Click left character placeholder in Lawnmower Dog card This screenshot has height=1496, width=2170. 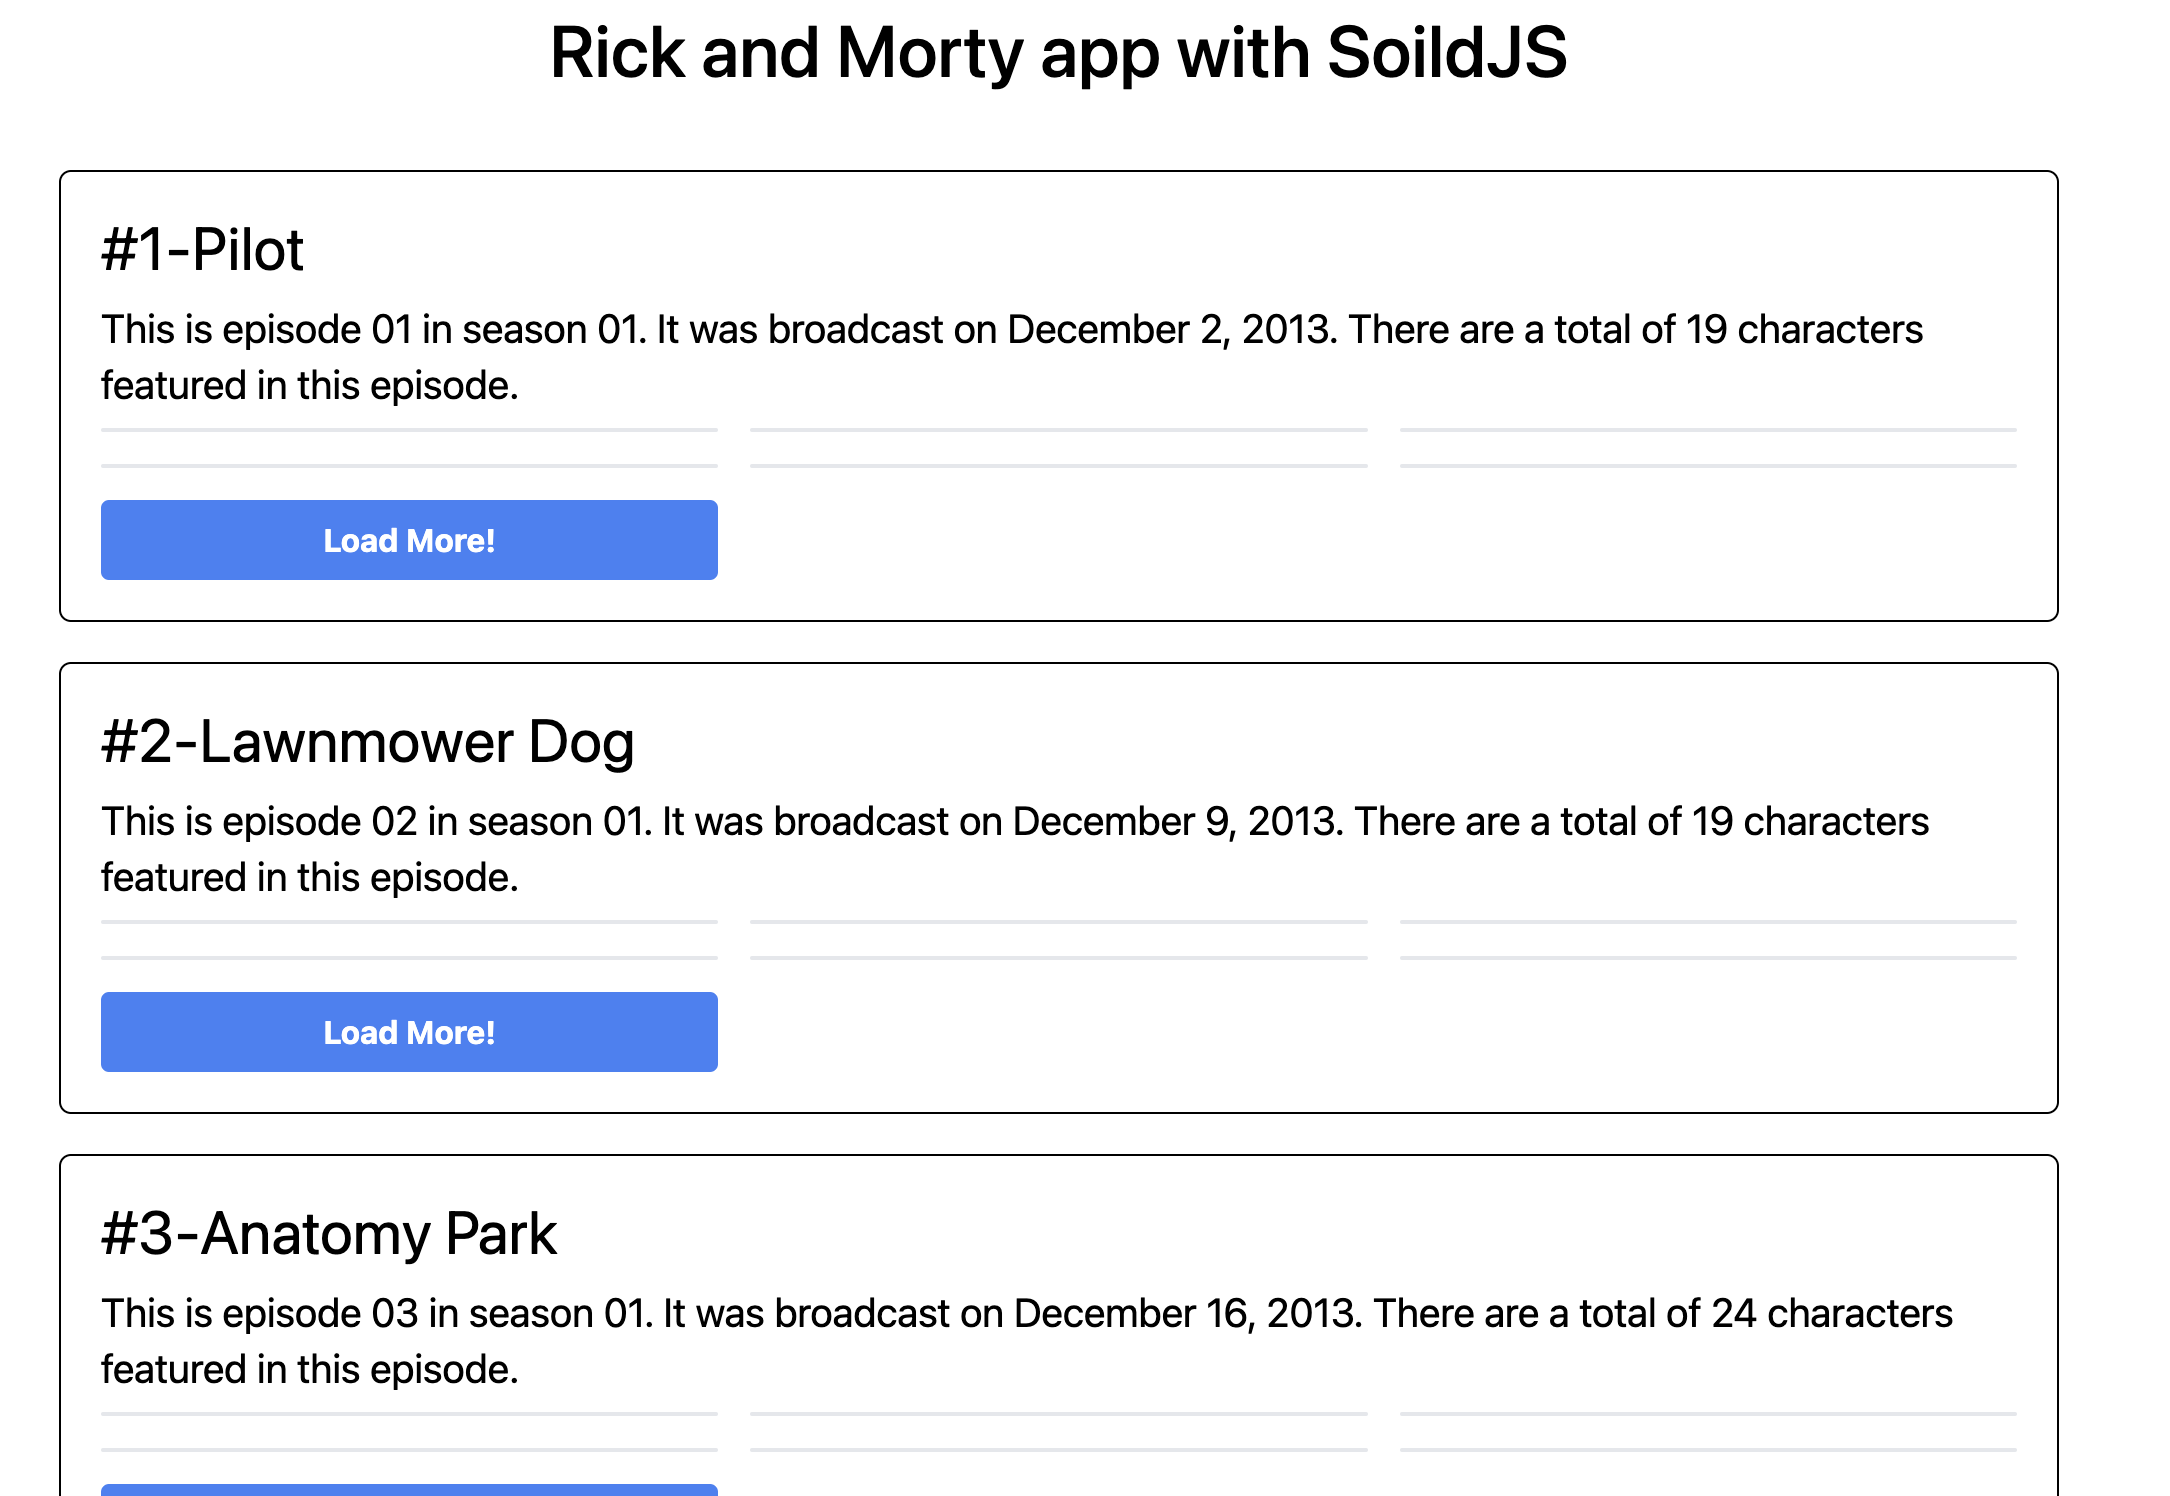click(409, 940)
